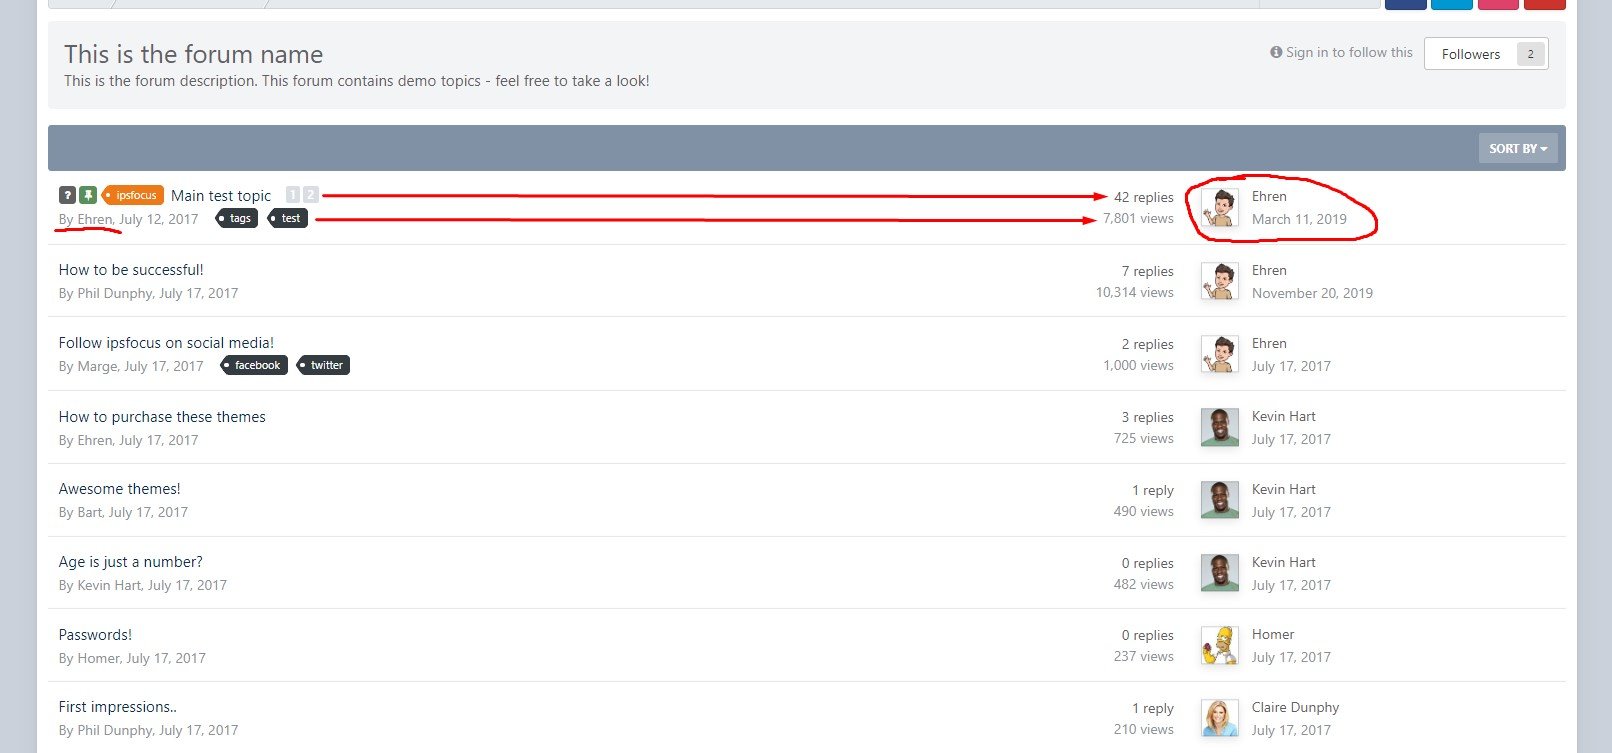1612x753 pixels.
Task: Open the Age is just a number? topic
Action: (x=131, y=562)
